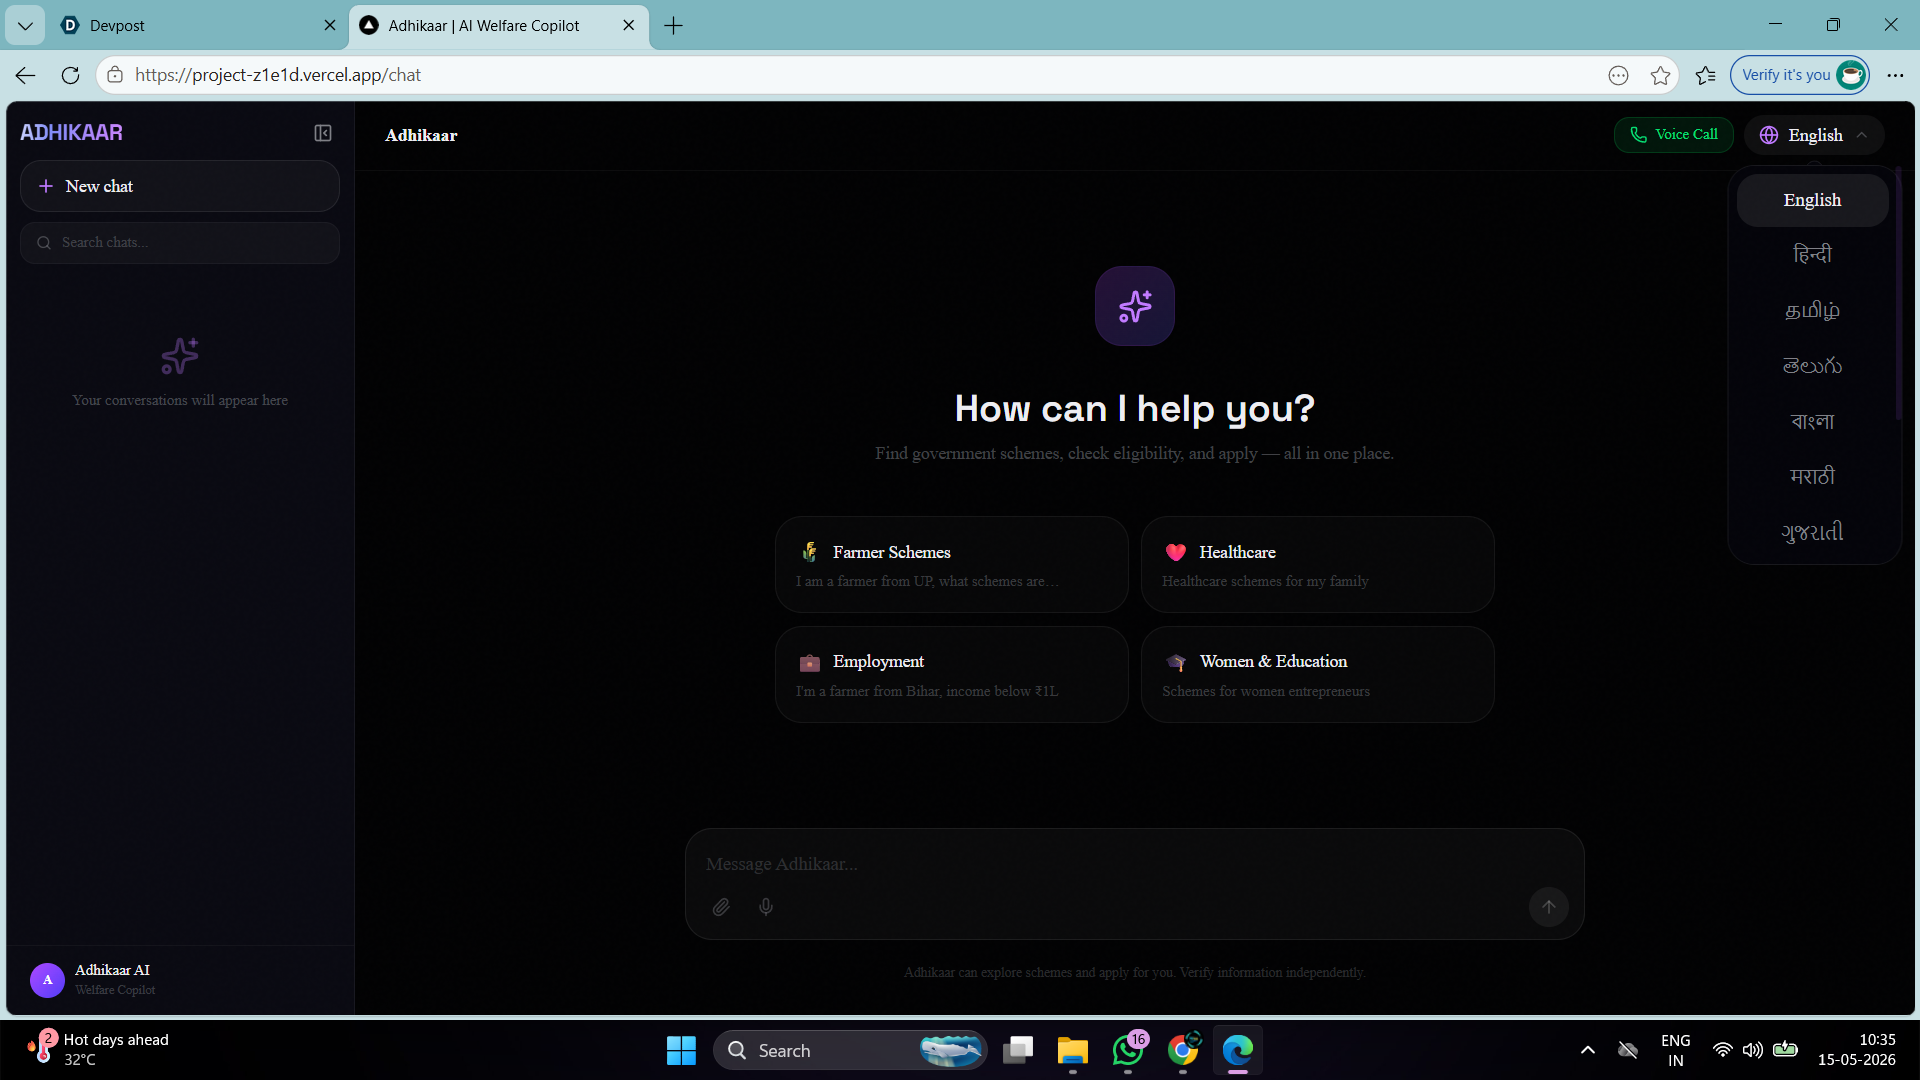Collapse the sidebar with the panel icon
The image size is (1920, 1080).
tap(323, 133)
